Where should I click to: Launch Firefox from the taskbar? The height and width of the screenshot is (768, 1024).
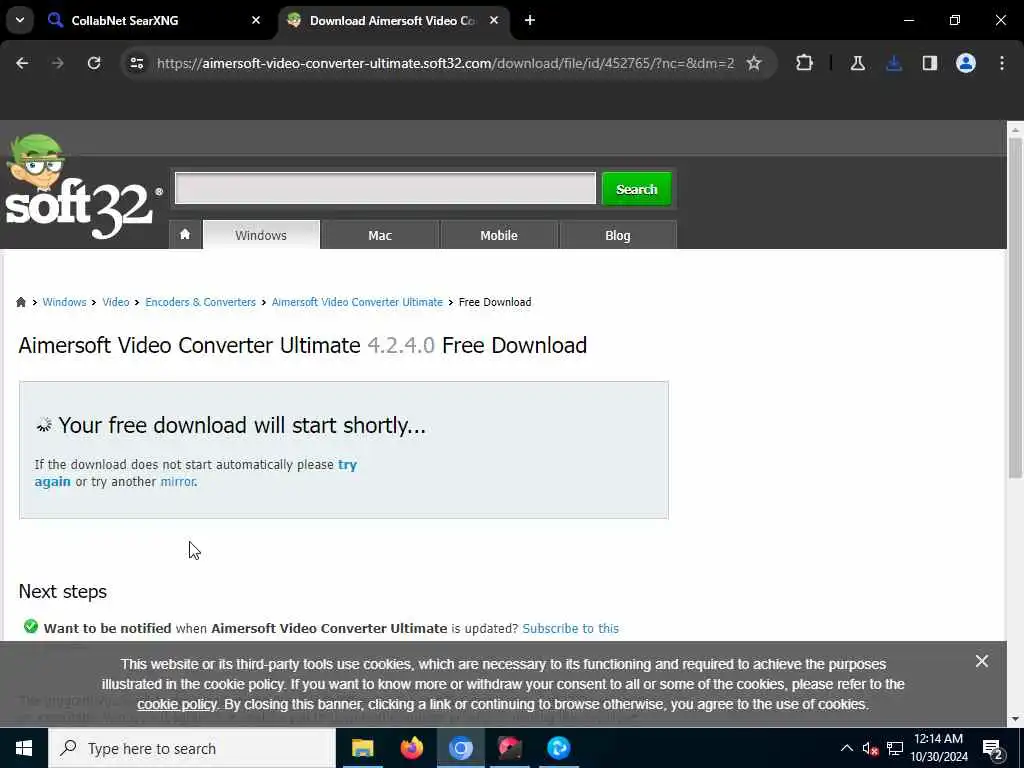(411, 748)
